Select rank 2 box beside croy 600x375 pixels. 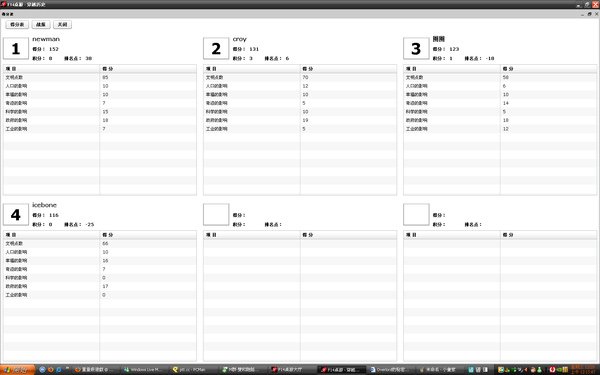(216, 49)
